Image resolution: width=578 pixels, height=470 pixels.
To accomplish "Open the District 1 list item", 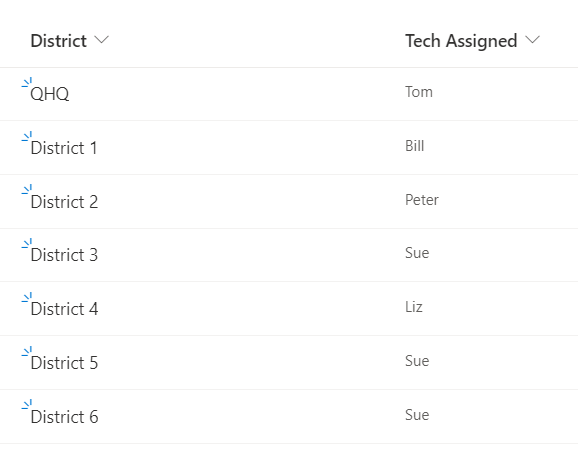I will coord(64,148).
